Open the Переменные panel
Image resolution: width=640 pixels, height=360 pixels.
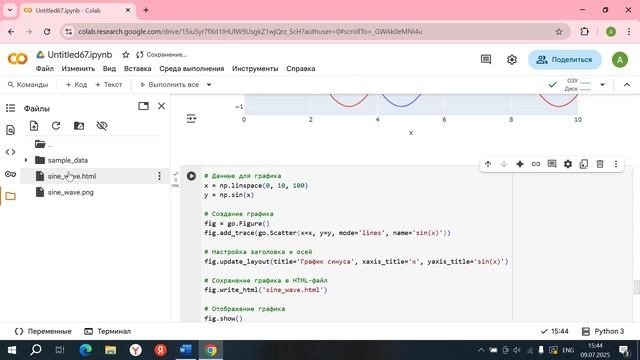43,331
